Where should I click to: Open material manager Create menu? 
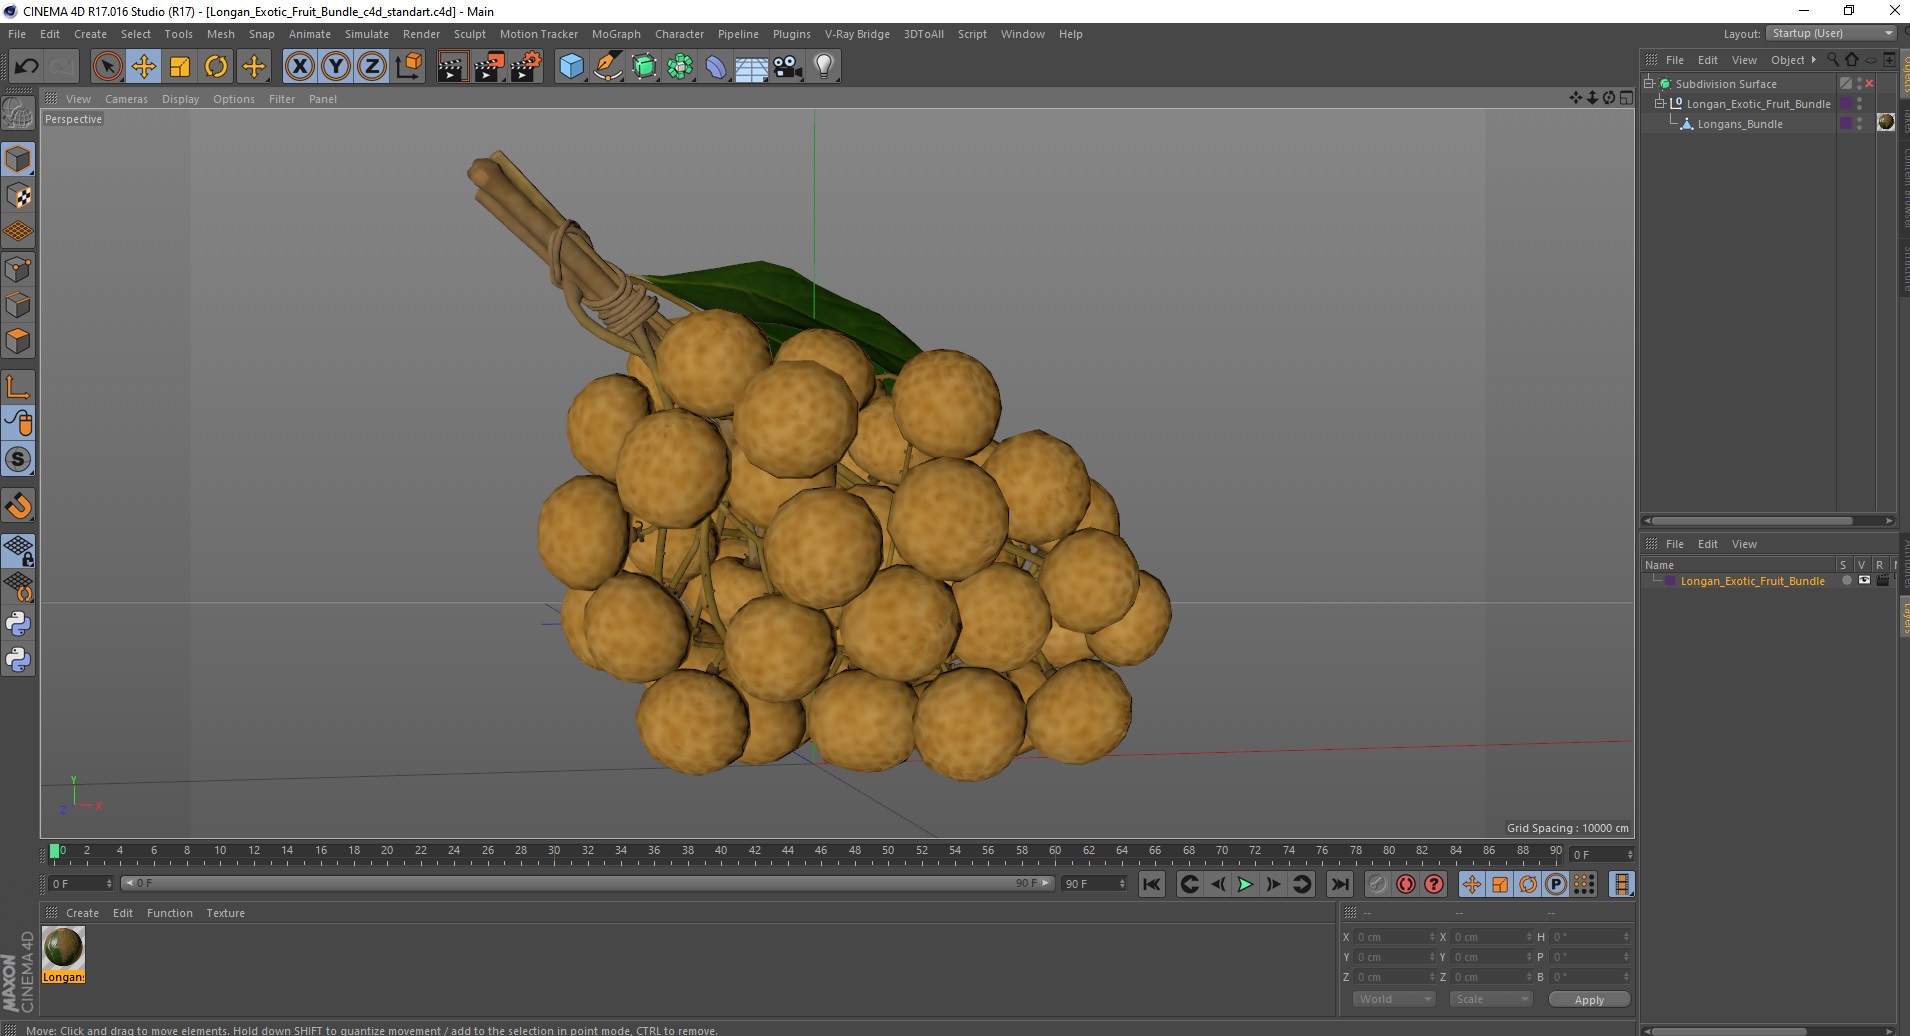(82, 913)
